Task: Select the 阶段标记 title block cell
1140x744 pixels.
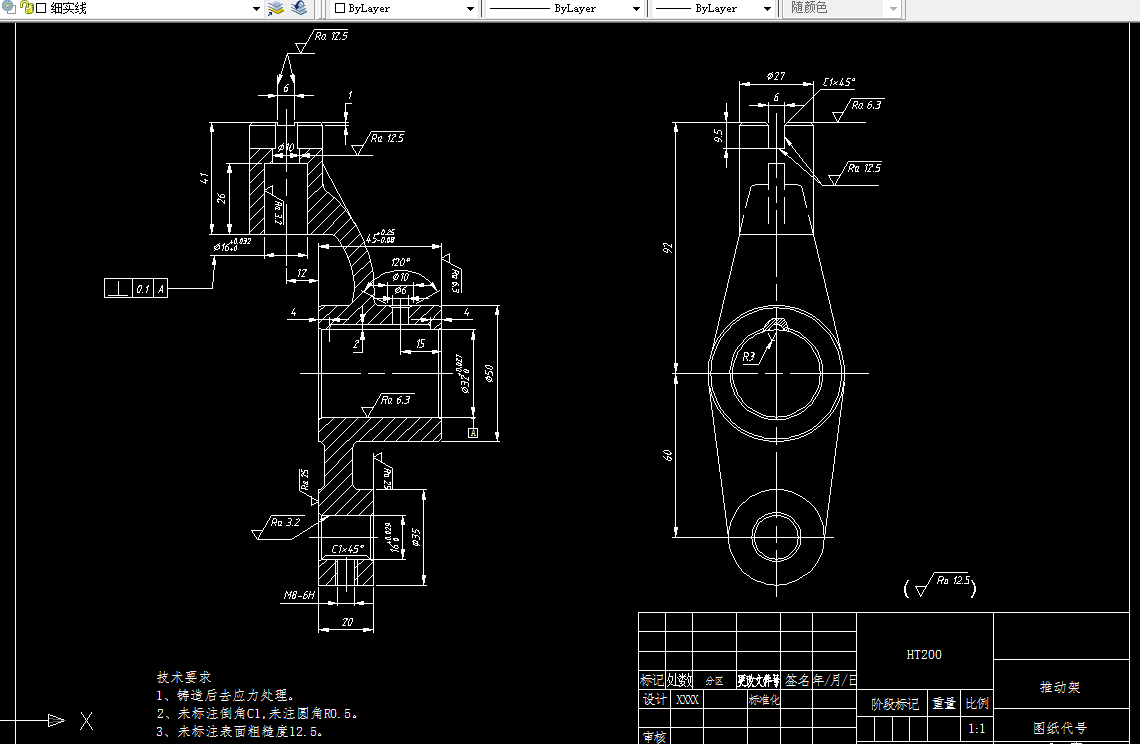Action: [894, 704]
